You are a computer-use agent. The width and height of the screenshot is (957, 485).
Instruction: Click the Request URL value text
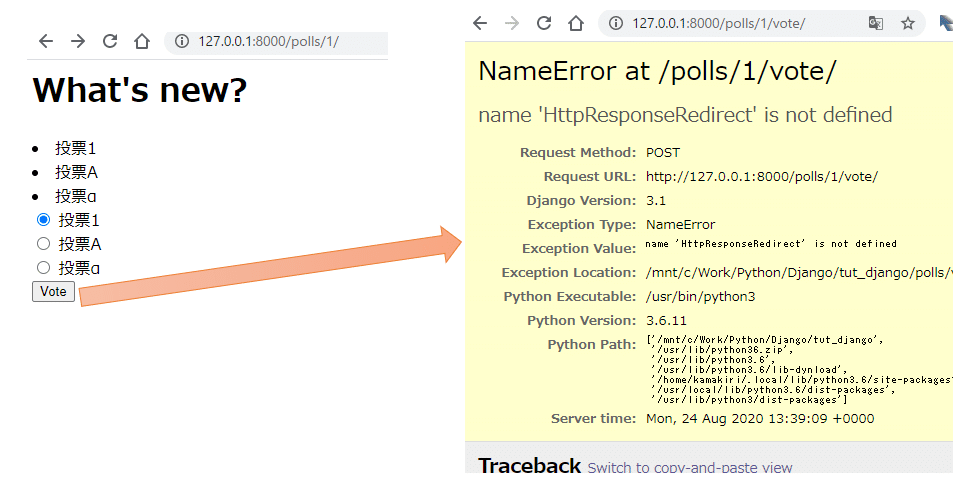pyautogui.click(x=761, y=177)
